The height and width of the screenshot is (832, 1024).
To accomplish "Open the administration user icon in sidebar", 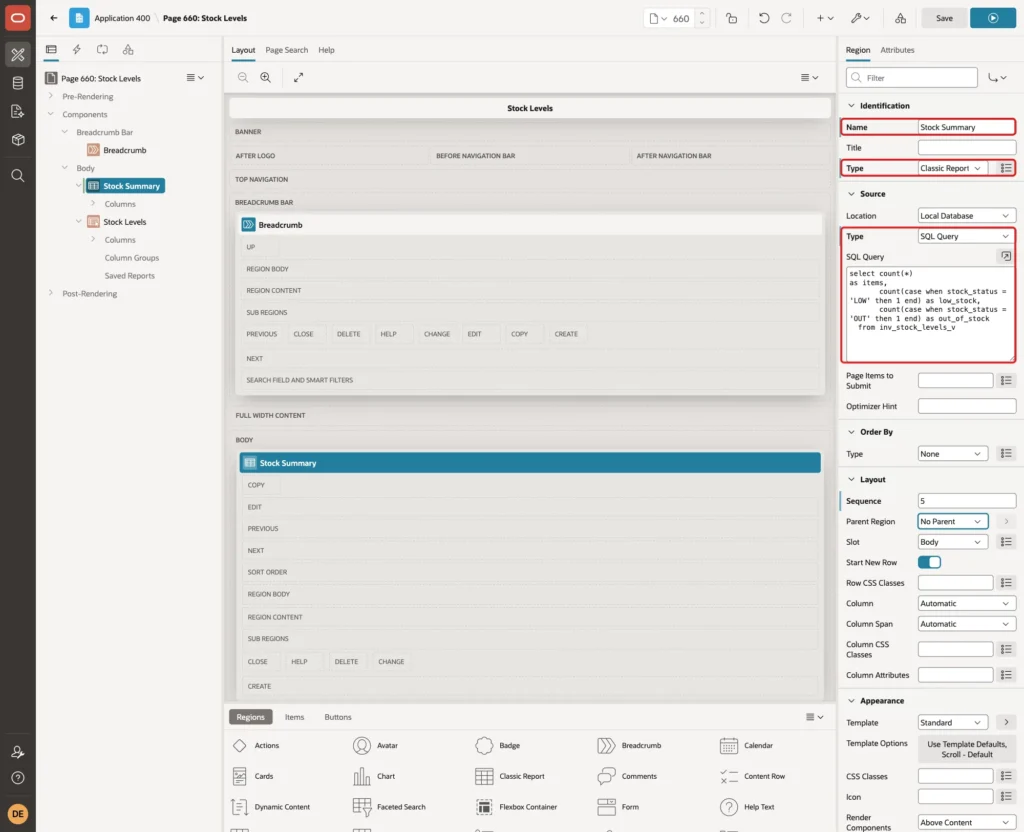I will (x=18, y=752).
